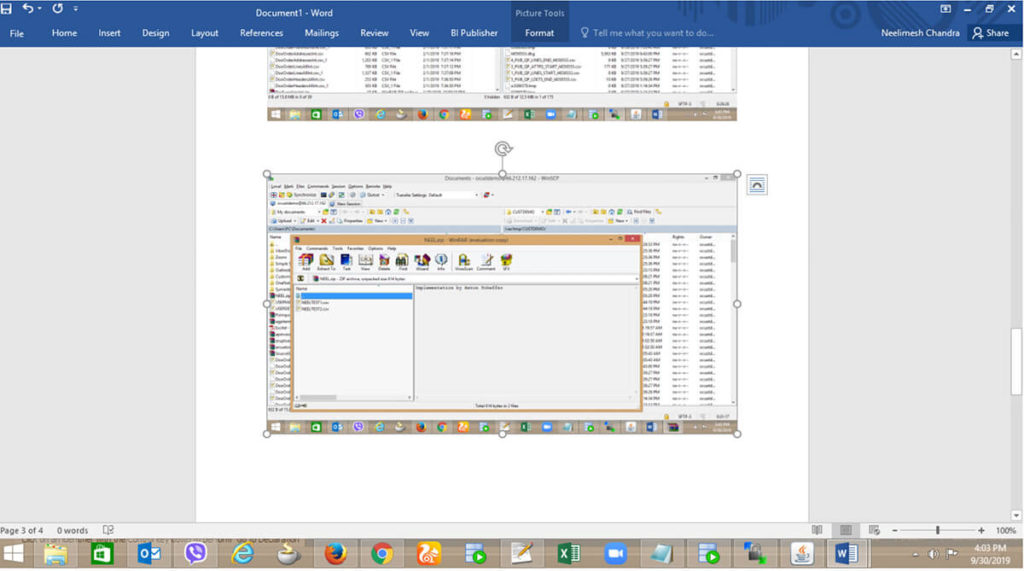Click the 0 words count in status bar

[72, 530]
